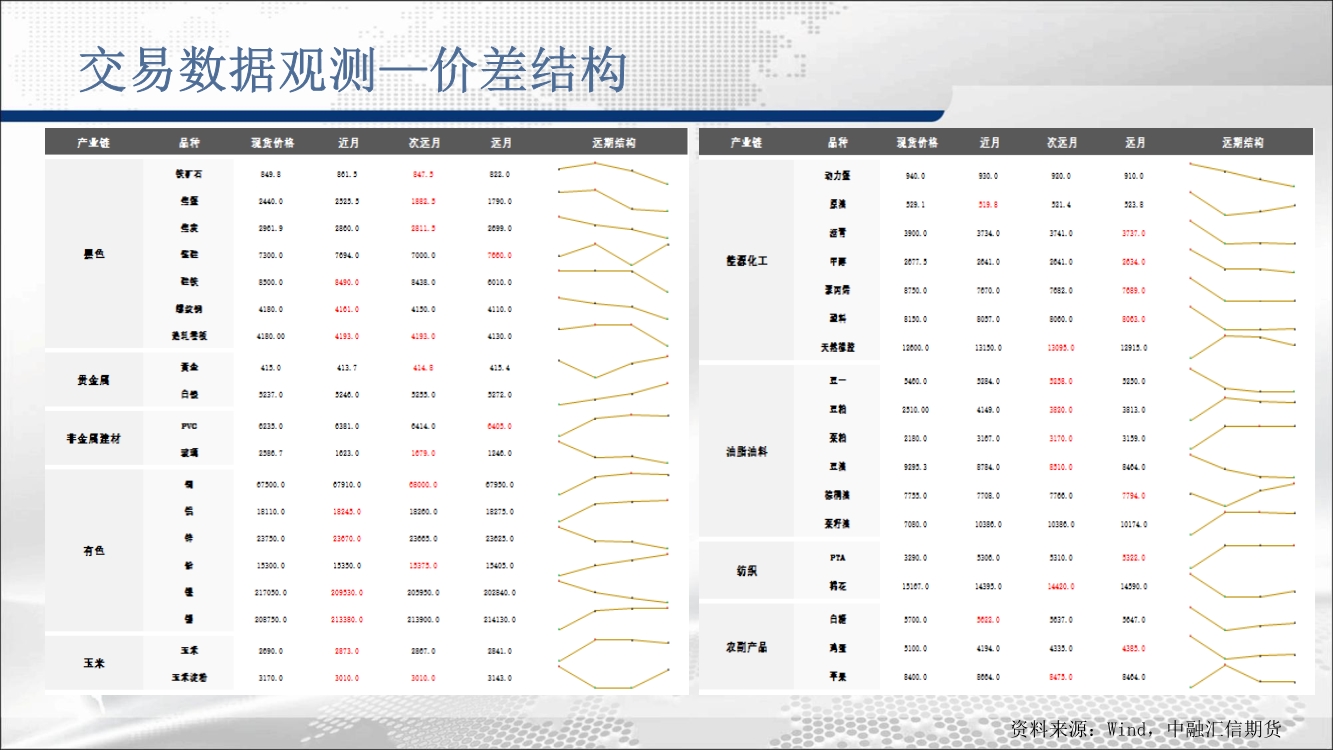Click spot price value 12600.0

914,347
